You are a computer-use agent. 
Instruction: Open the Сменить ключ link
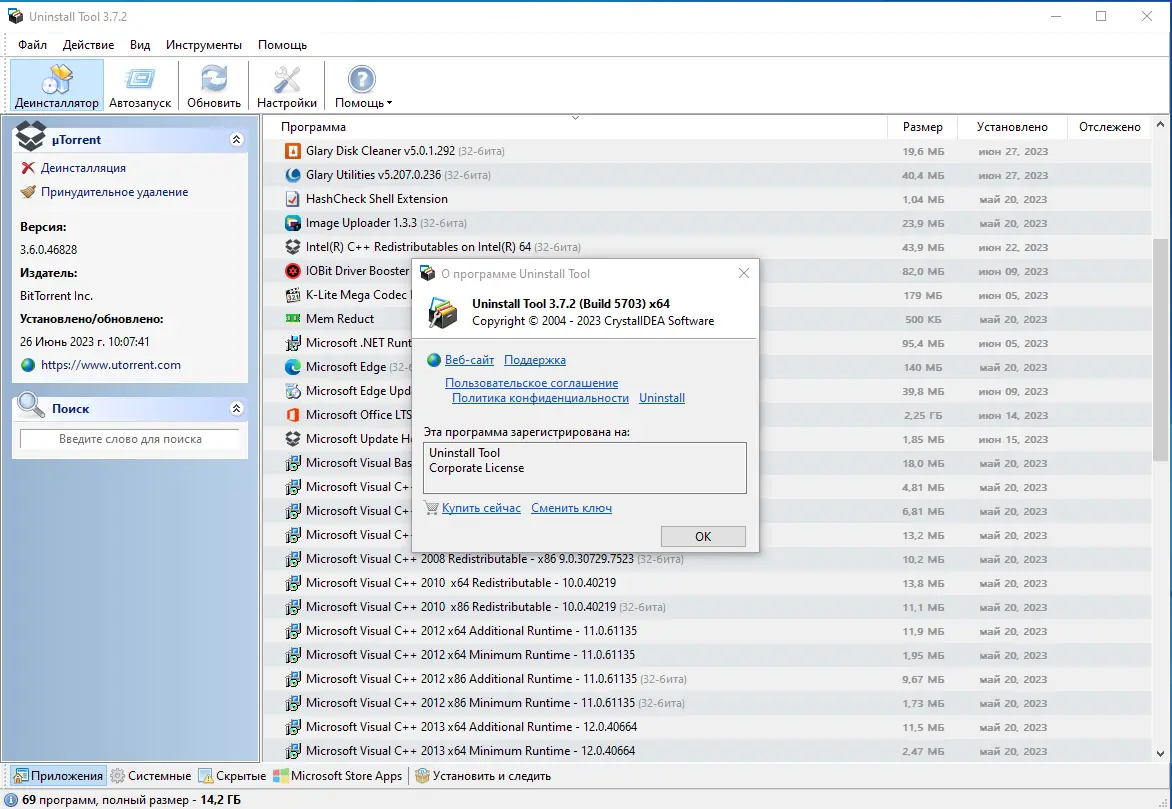[x=571, y=508]
